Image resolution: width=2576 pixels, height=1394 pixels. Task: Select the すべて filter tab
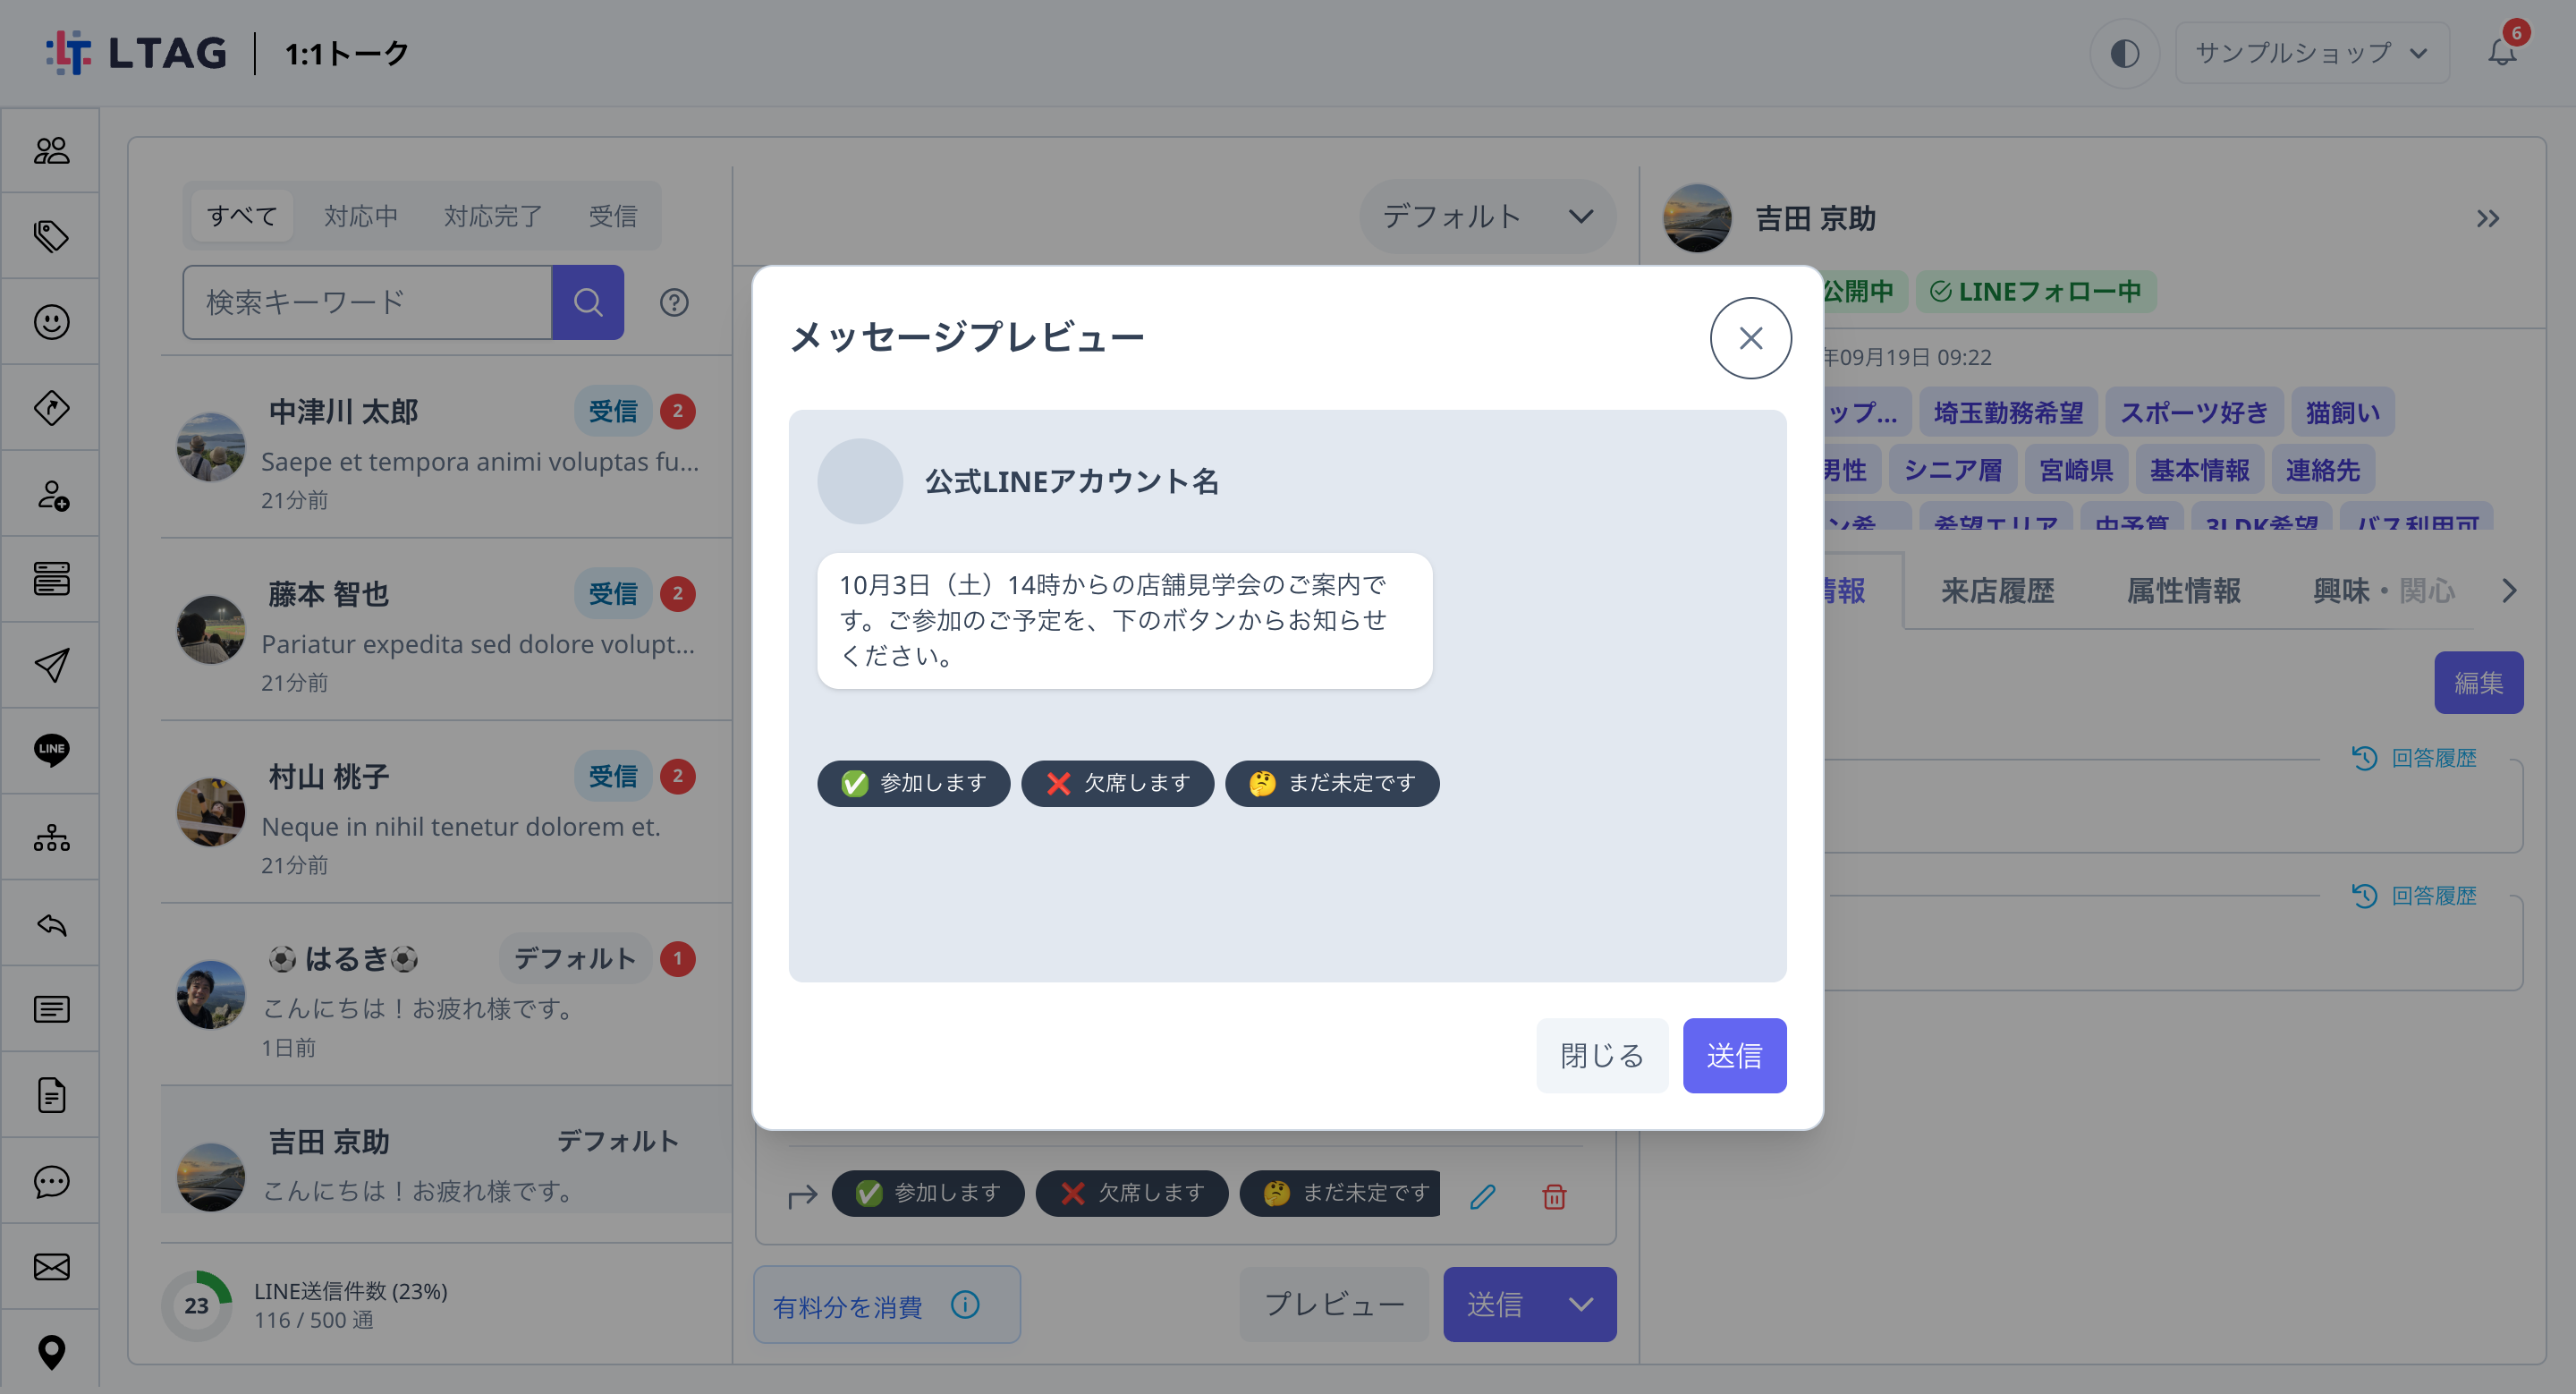point(242,216)
